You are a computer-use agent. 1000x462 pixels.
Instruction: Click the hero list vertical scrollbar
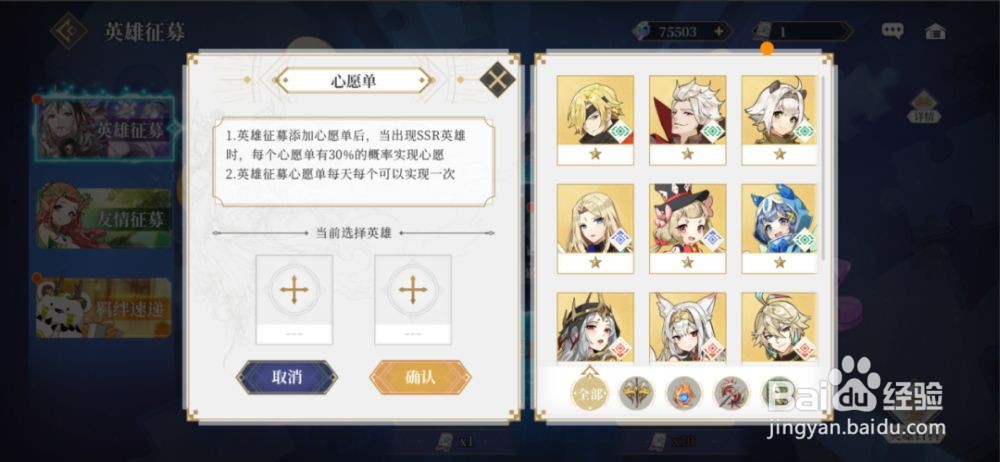(823, 169)
